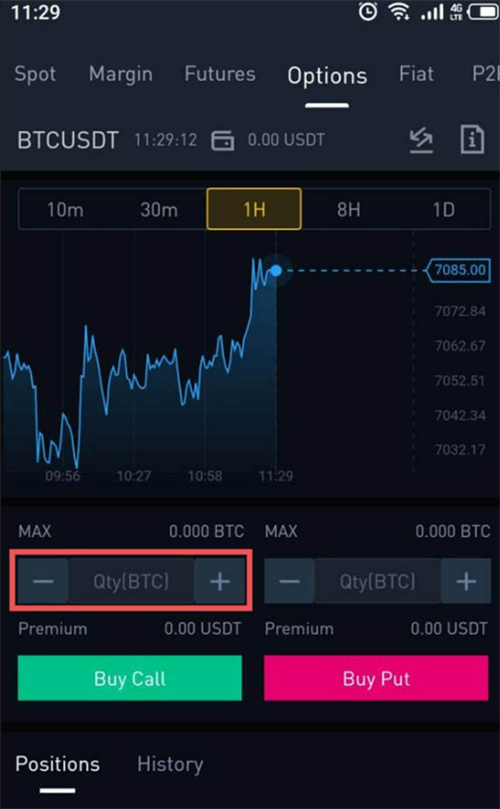The width and height of the screenshot is (500, 809).
Task: Open the options info document icon
Action: (x=472, y=140)
